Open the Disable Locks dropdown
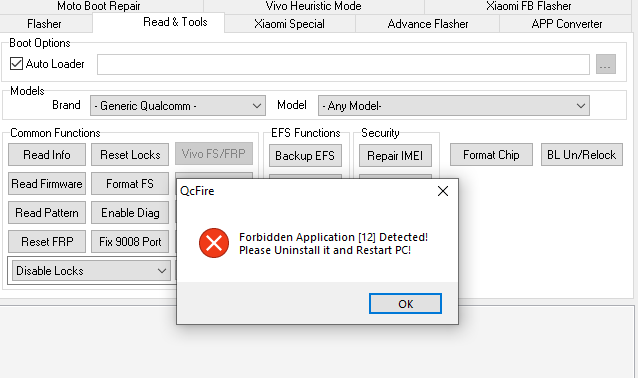The height and width of the screenshot is (378, 638). point(91,271)
